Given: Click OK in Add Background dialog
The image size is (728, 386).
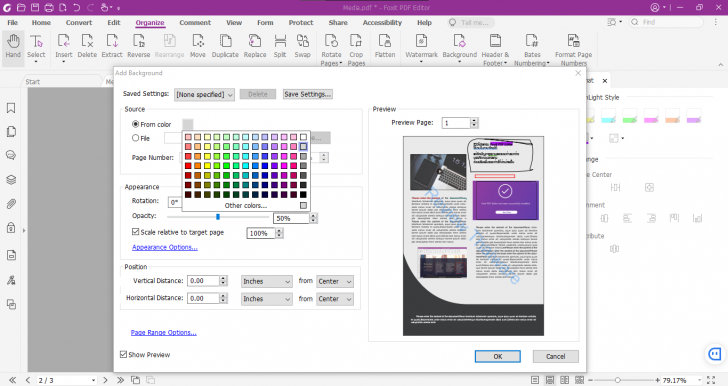Looking at the screenshot, I should (498, 356).
